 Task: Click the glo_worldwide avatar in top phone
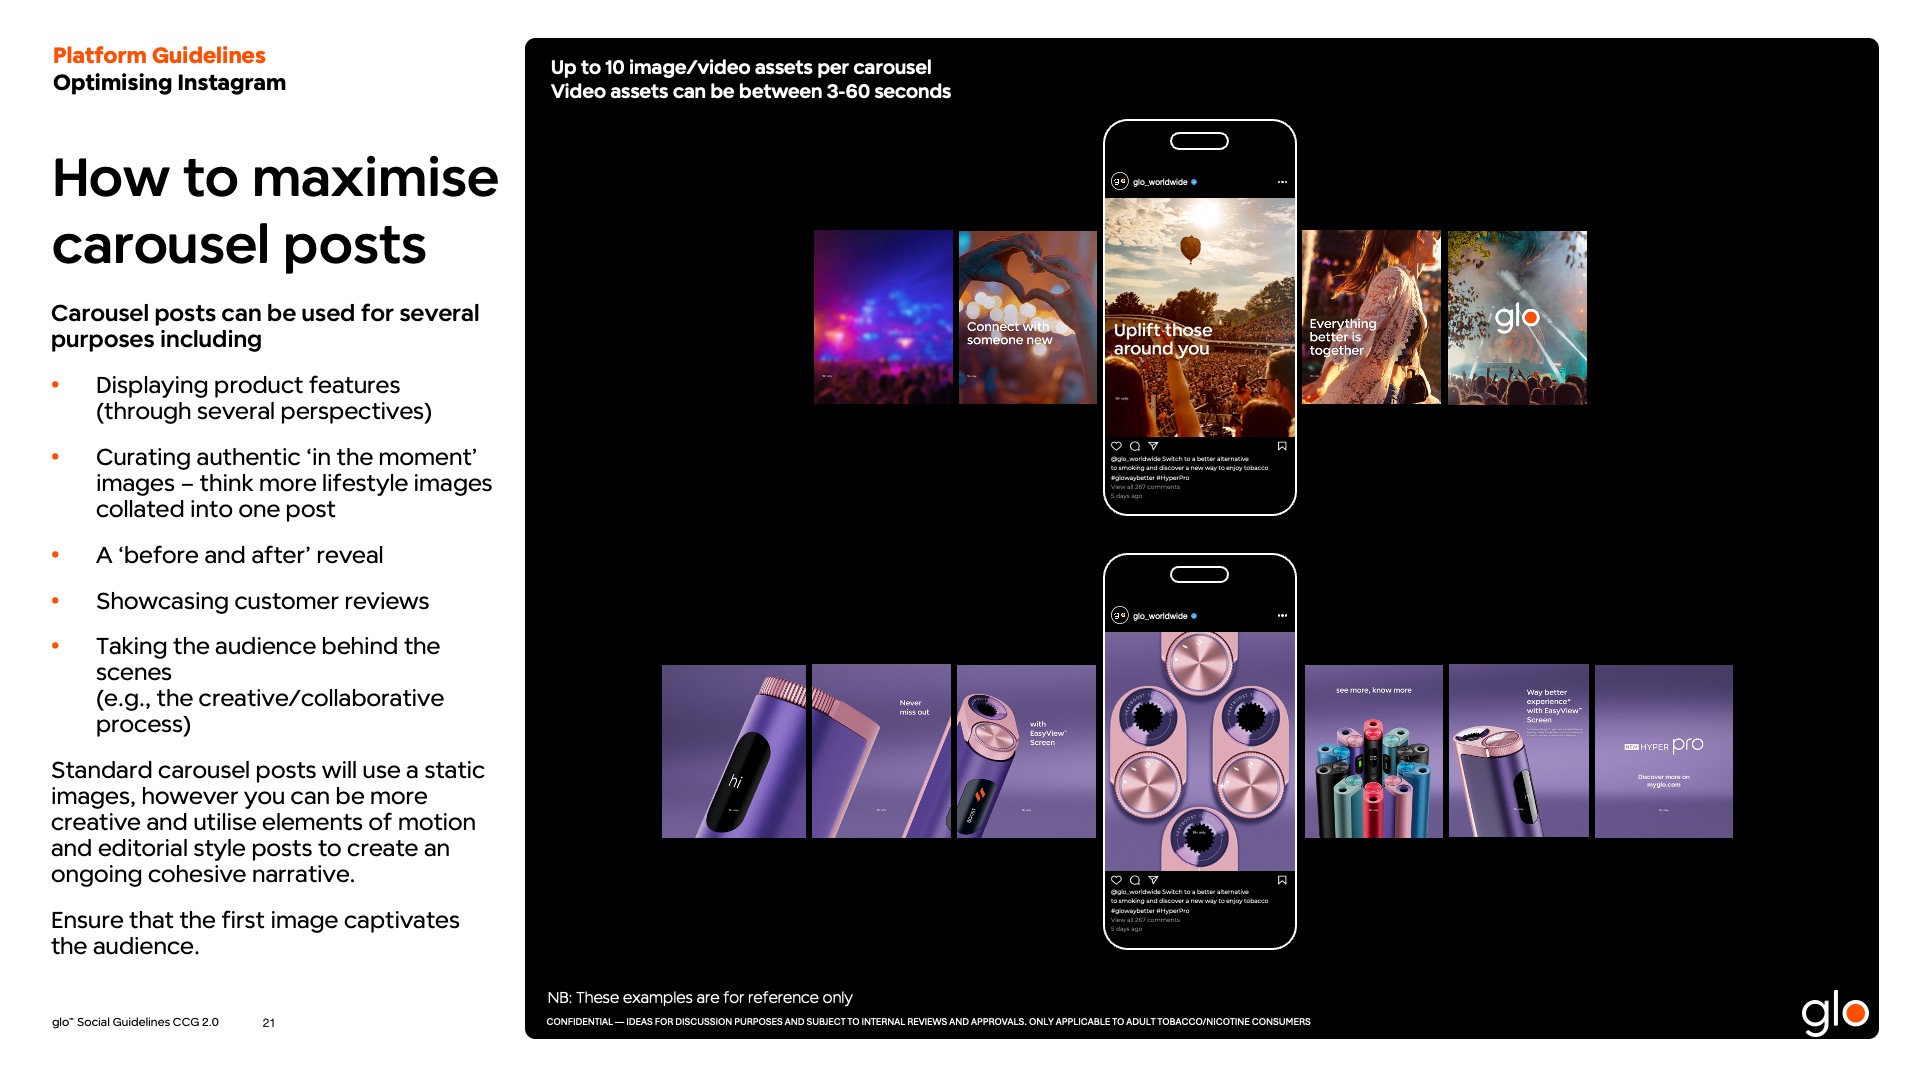click(x=1120, y=182)
